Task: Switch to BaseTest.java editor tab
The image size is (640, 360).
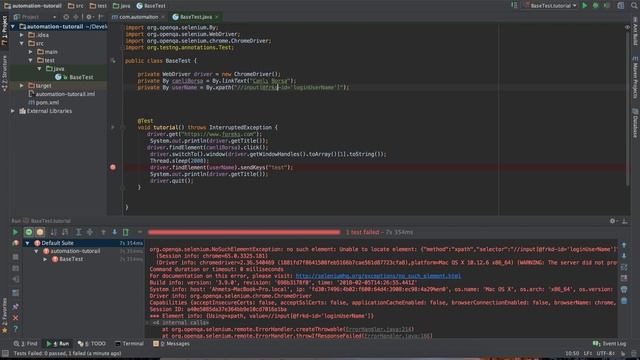Action: (x=196, y=17)
